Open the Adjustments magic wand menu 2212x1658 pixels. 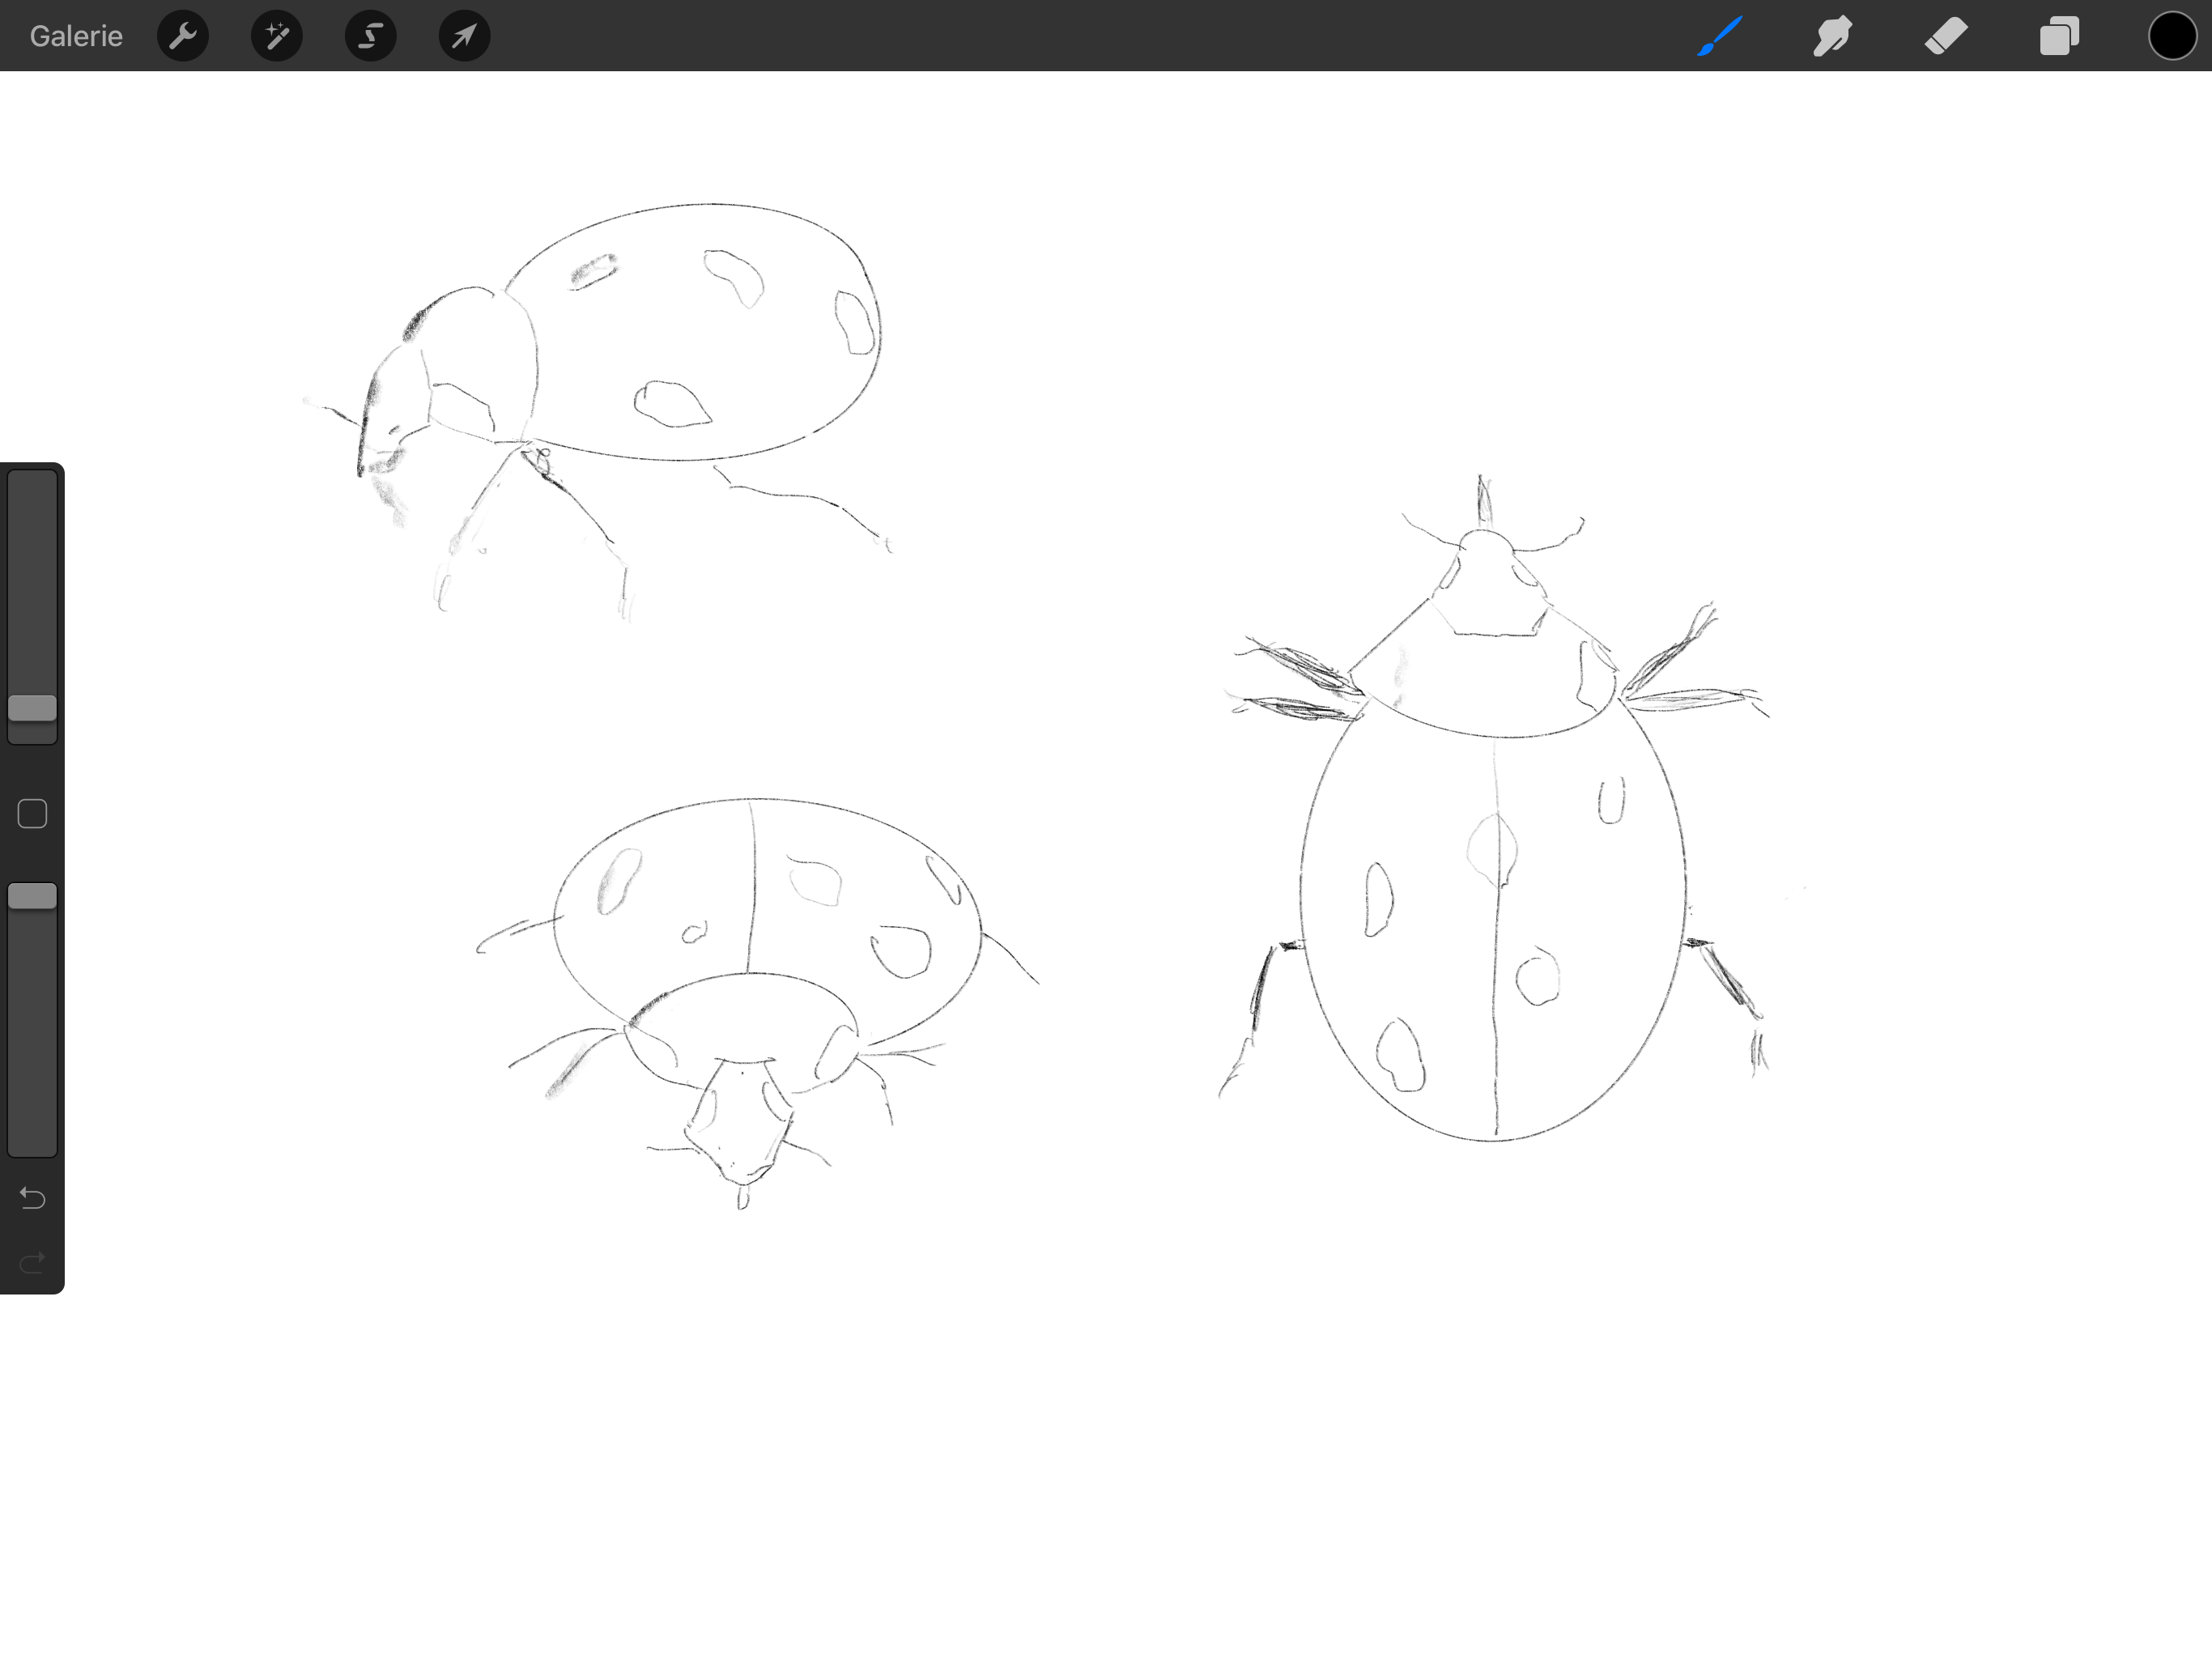tap(277, 37)
